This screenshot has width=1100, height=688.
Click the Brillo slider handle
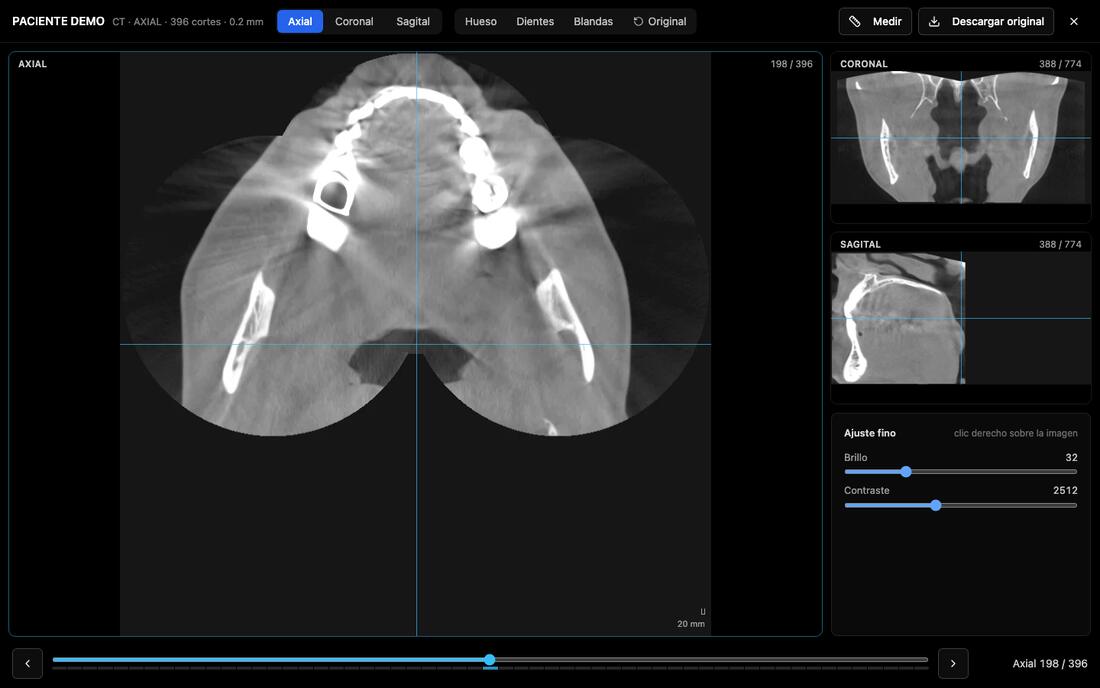[906, 472]
